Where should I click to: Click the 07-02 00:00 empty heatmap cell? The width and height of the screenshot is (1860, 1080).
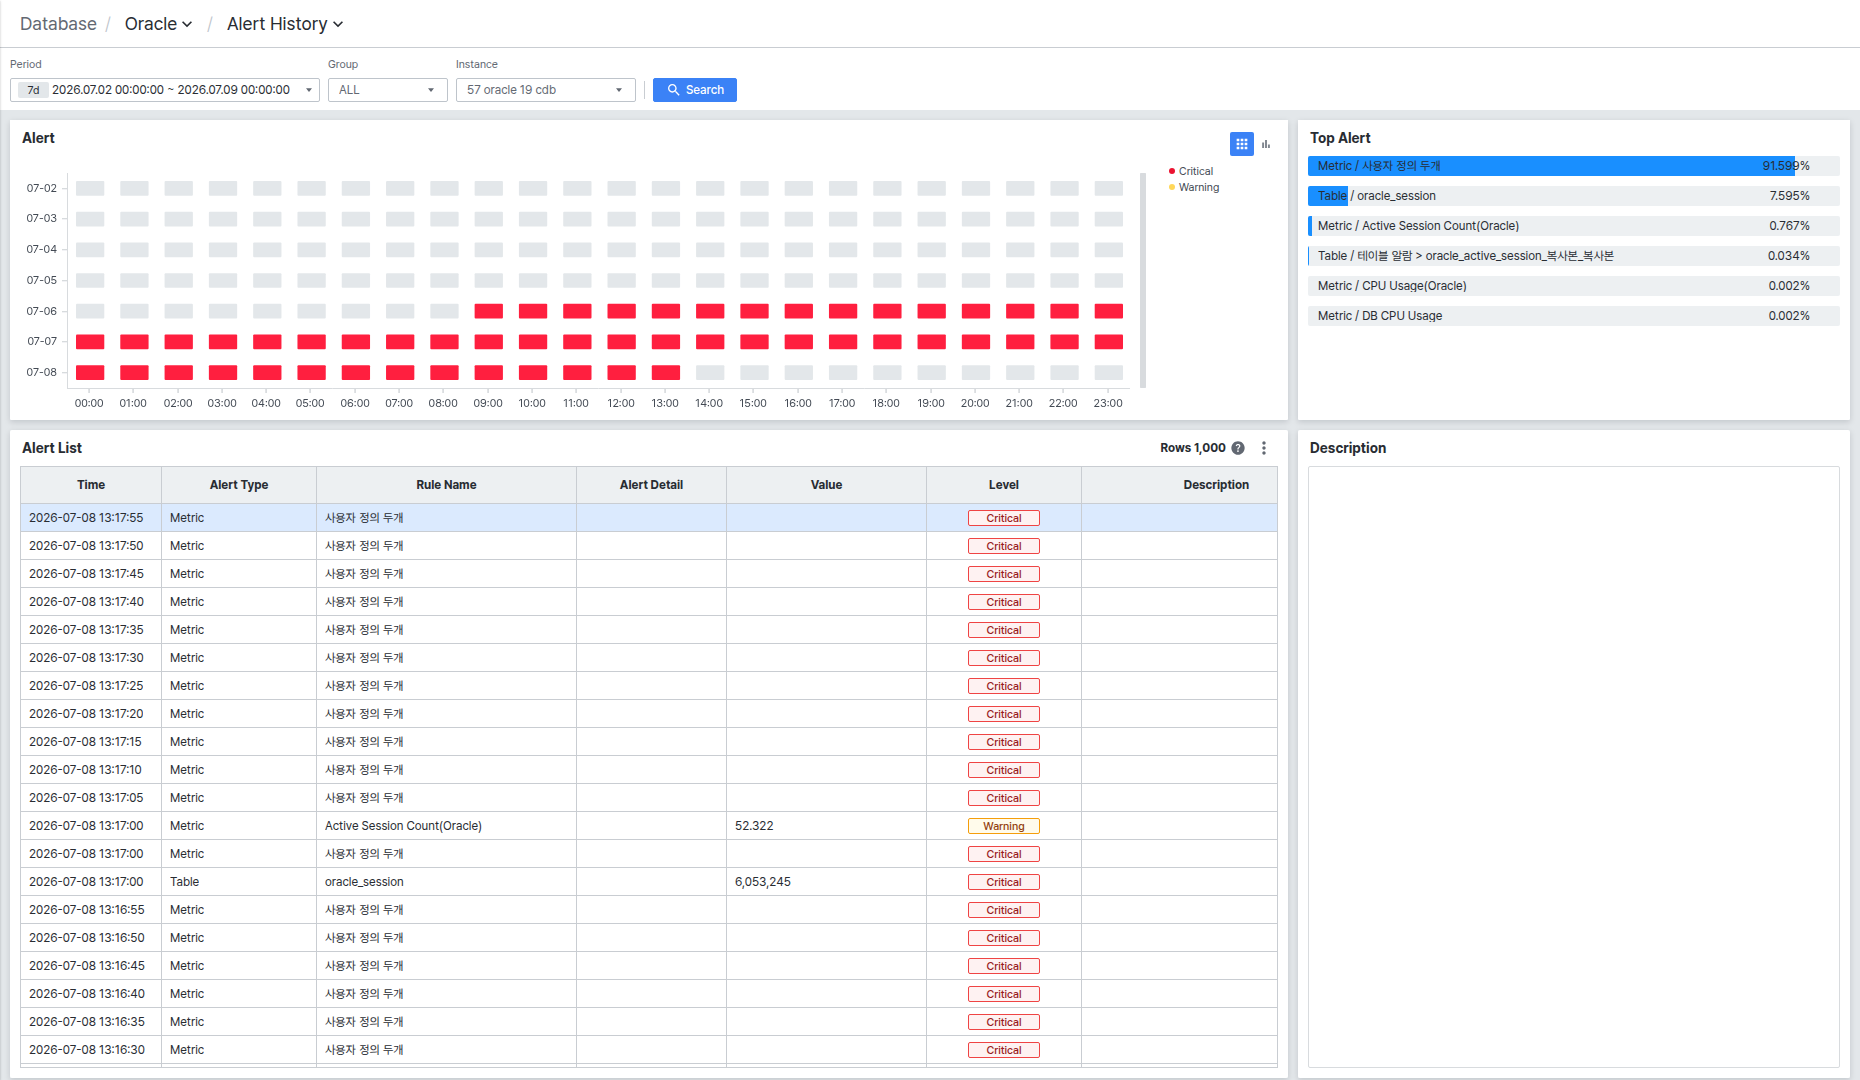click(x=90, y=188)
